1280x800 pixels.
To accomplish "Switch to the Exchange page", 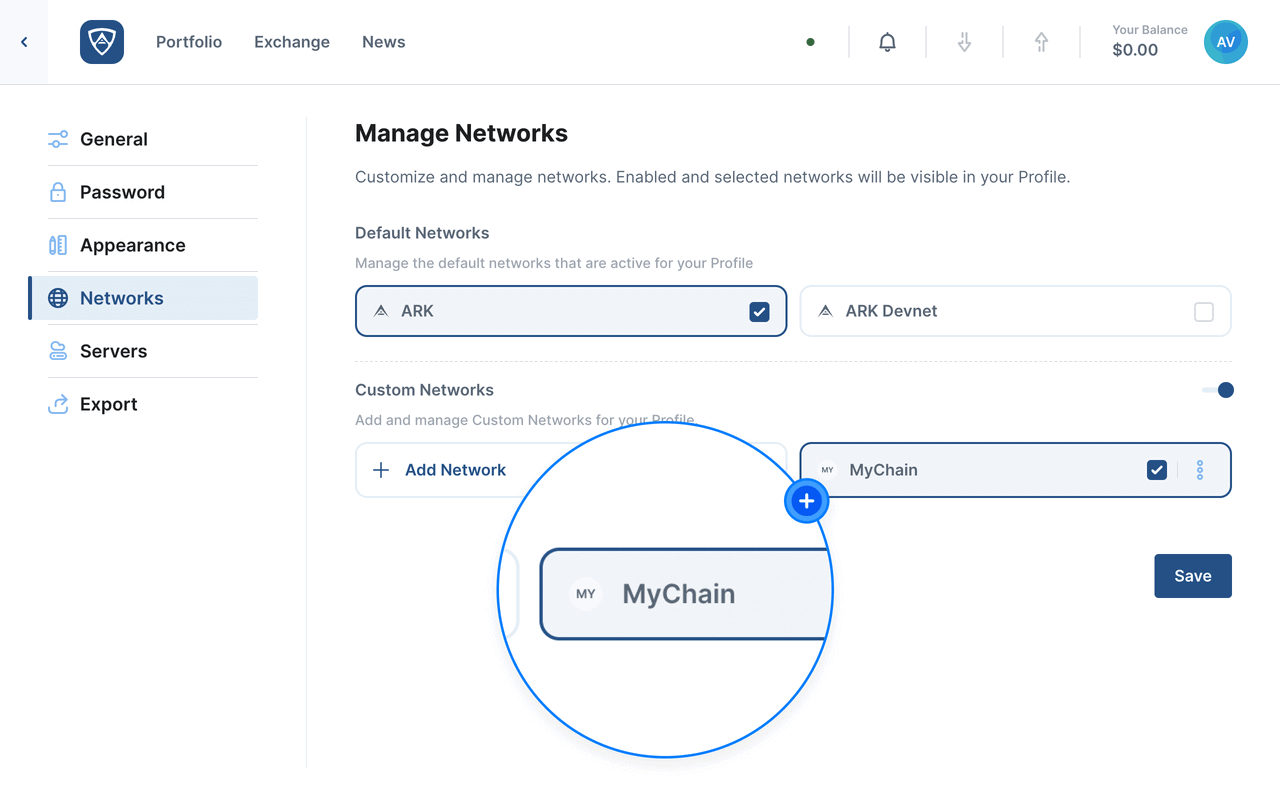I will (x=292, y=42).
